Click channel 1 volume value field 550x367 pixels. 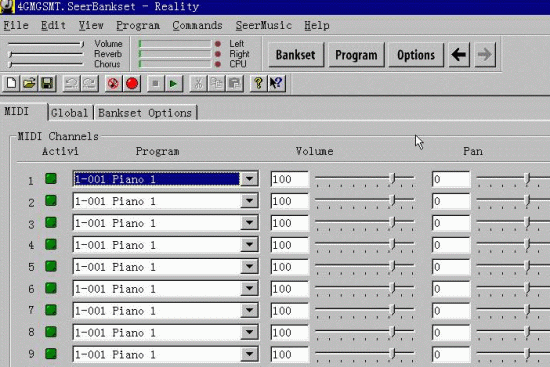[x=289, y=179]
